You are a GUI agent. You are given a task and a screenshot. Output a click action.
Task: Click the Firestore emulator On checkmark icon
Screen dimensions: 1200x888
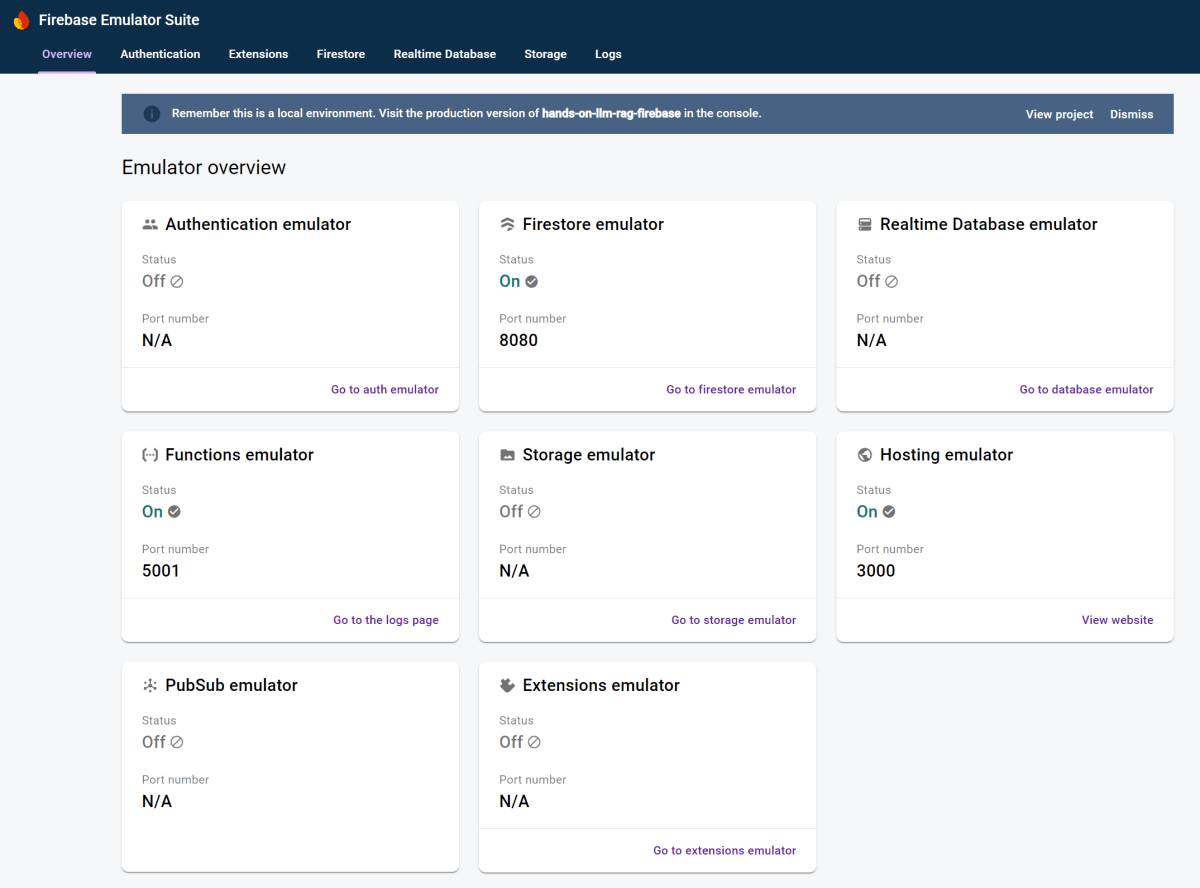532,282
